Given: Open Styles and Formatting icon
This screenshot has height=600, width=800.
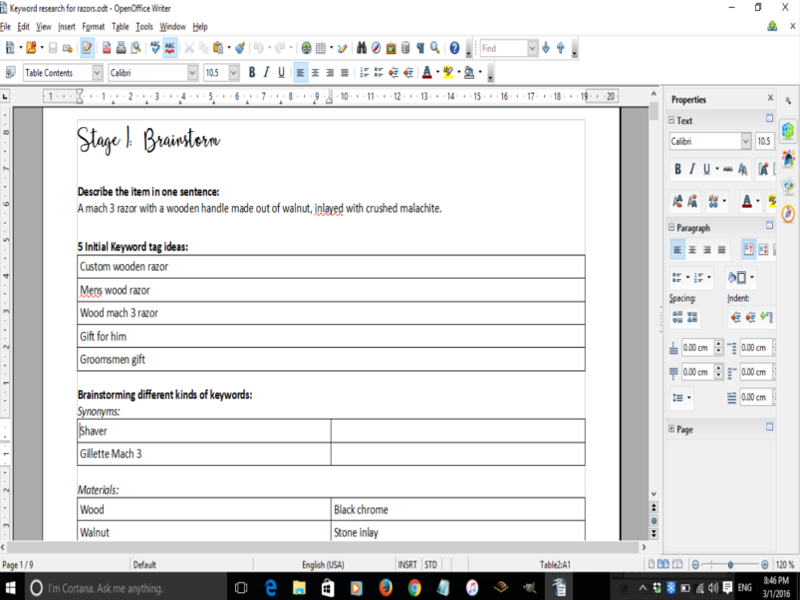Looking at the screenshot, I should tap(10, 72).
